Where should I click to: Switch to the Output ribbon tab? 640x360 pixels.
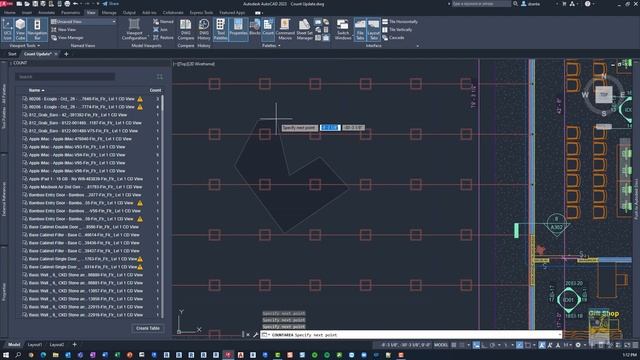[129, 13]
